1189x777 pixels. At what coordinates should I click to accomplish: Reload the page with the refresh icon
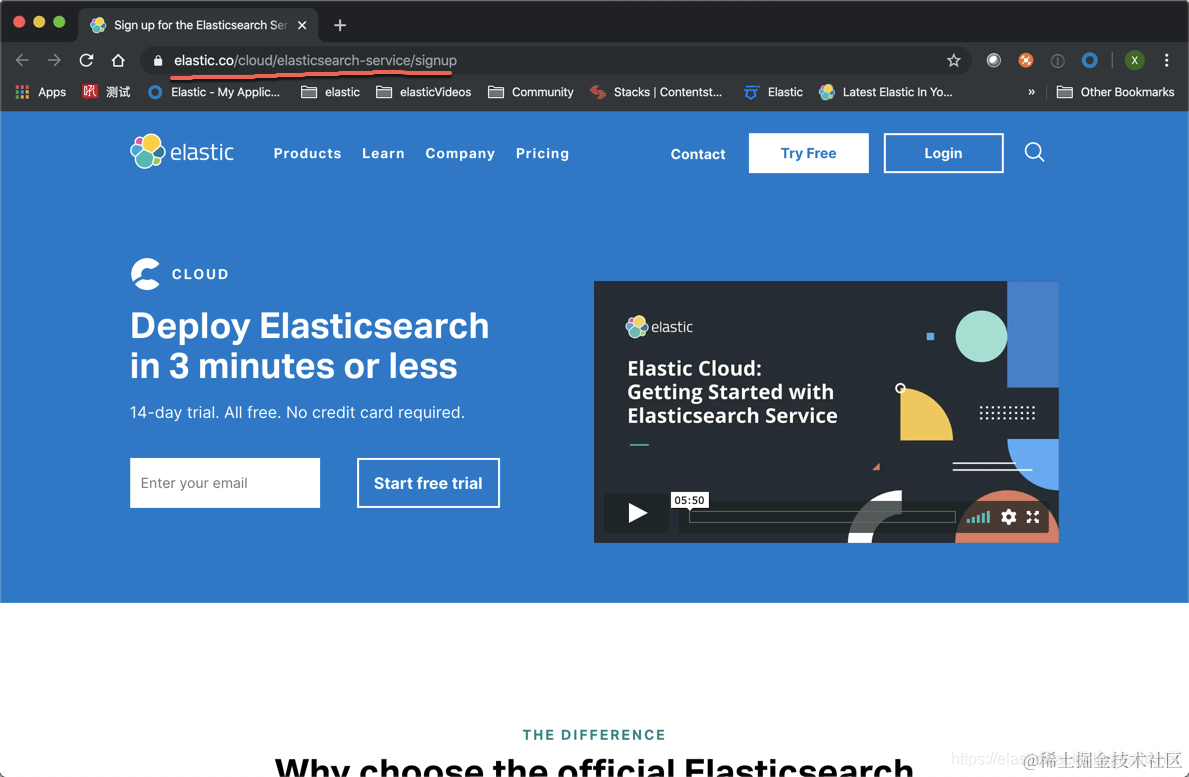(86, 60)
